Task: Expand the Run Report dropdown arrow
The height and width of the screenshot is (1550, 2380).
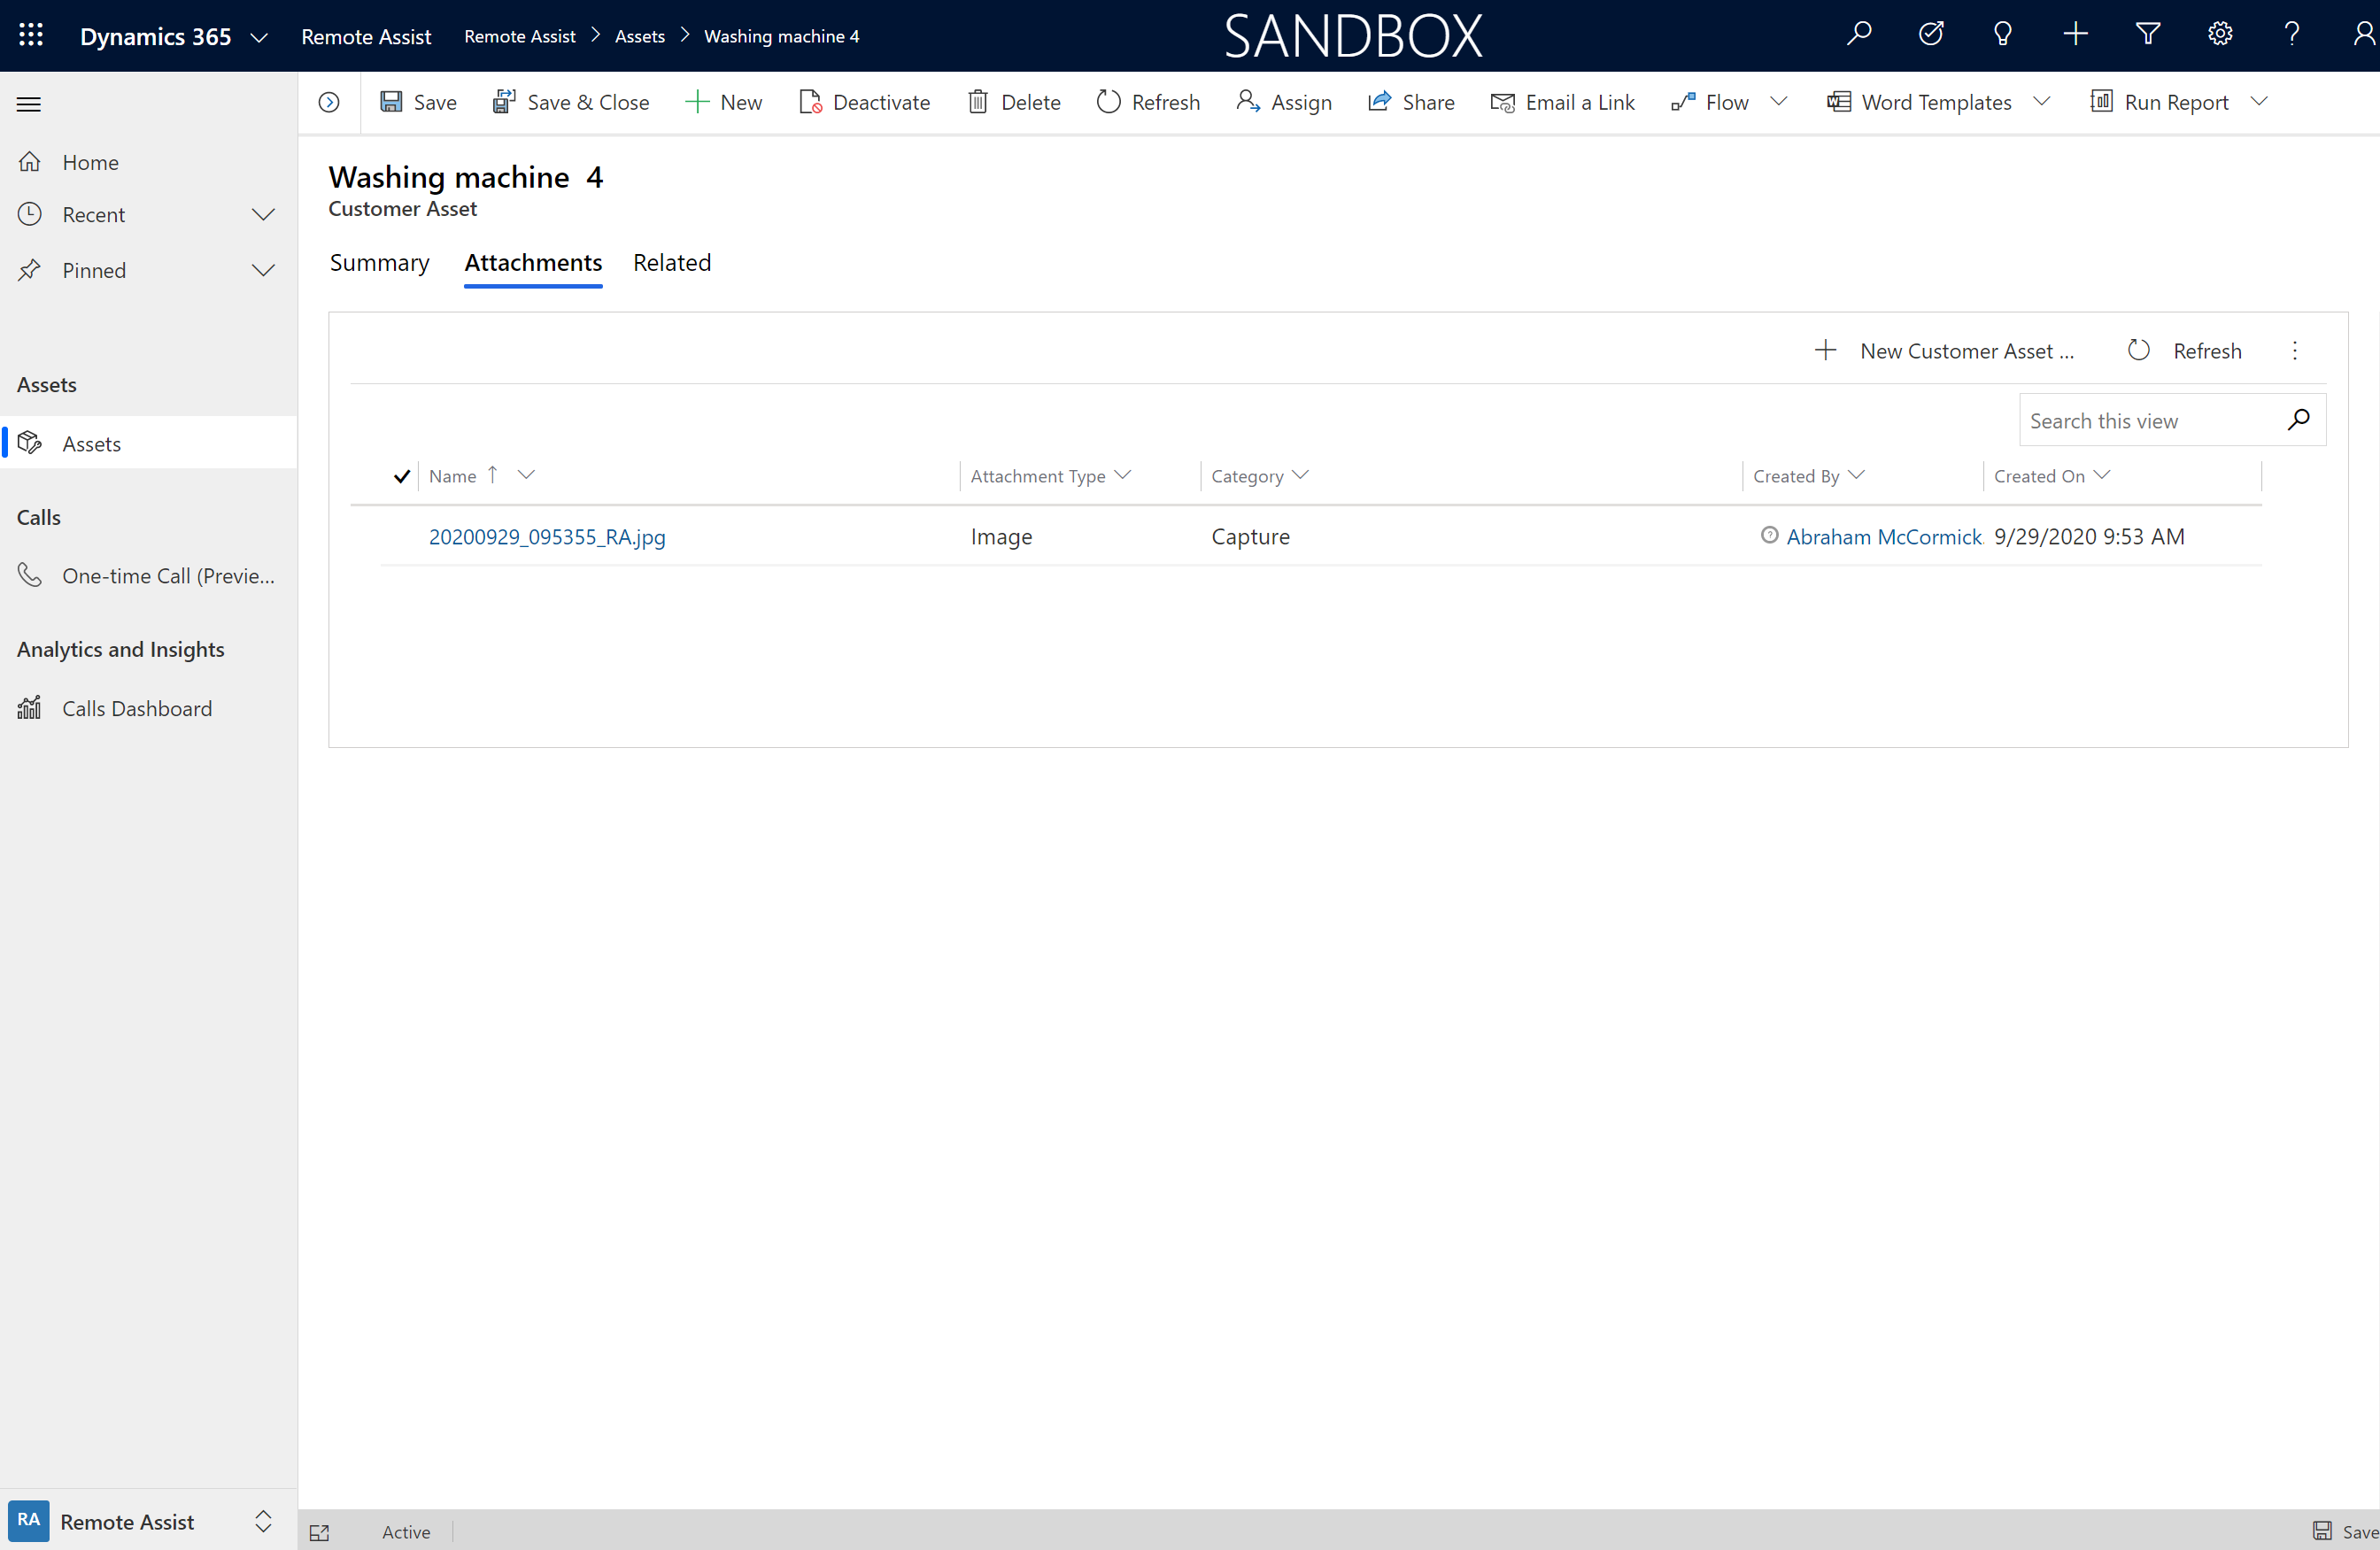Action: [2259, 103]
